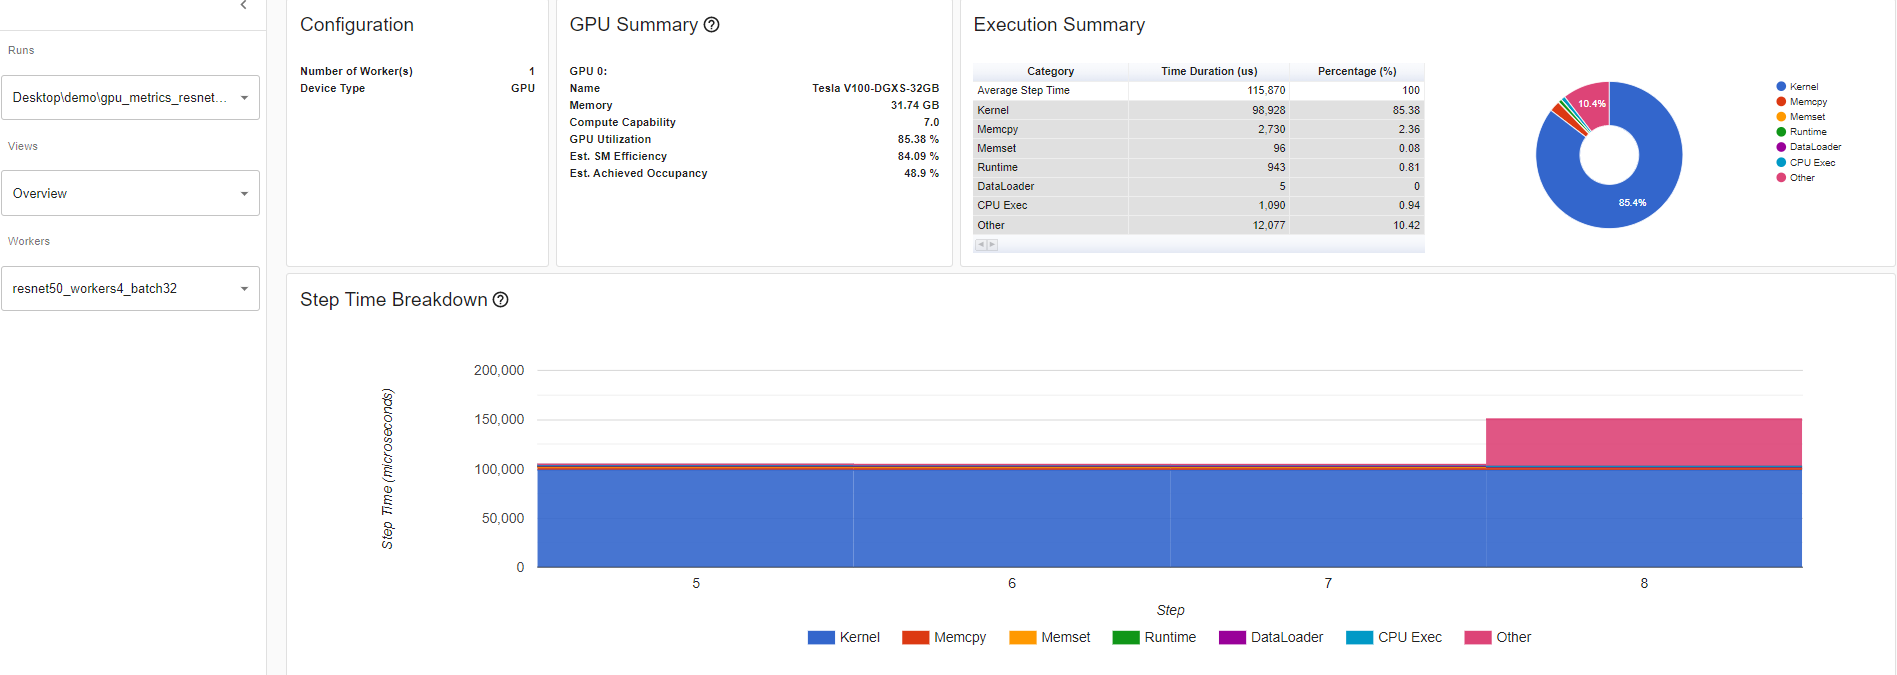This screenshot has width=1897, height=675.
Task: Expand the Workers dropdown resnet50_workers4_batch32
Action: pos(130,289)
